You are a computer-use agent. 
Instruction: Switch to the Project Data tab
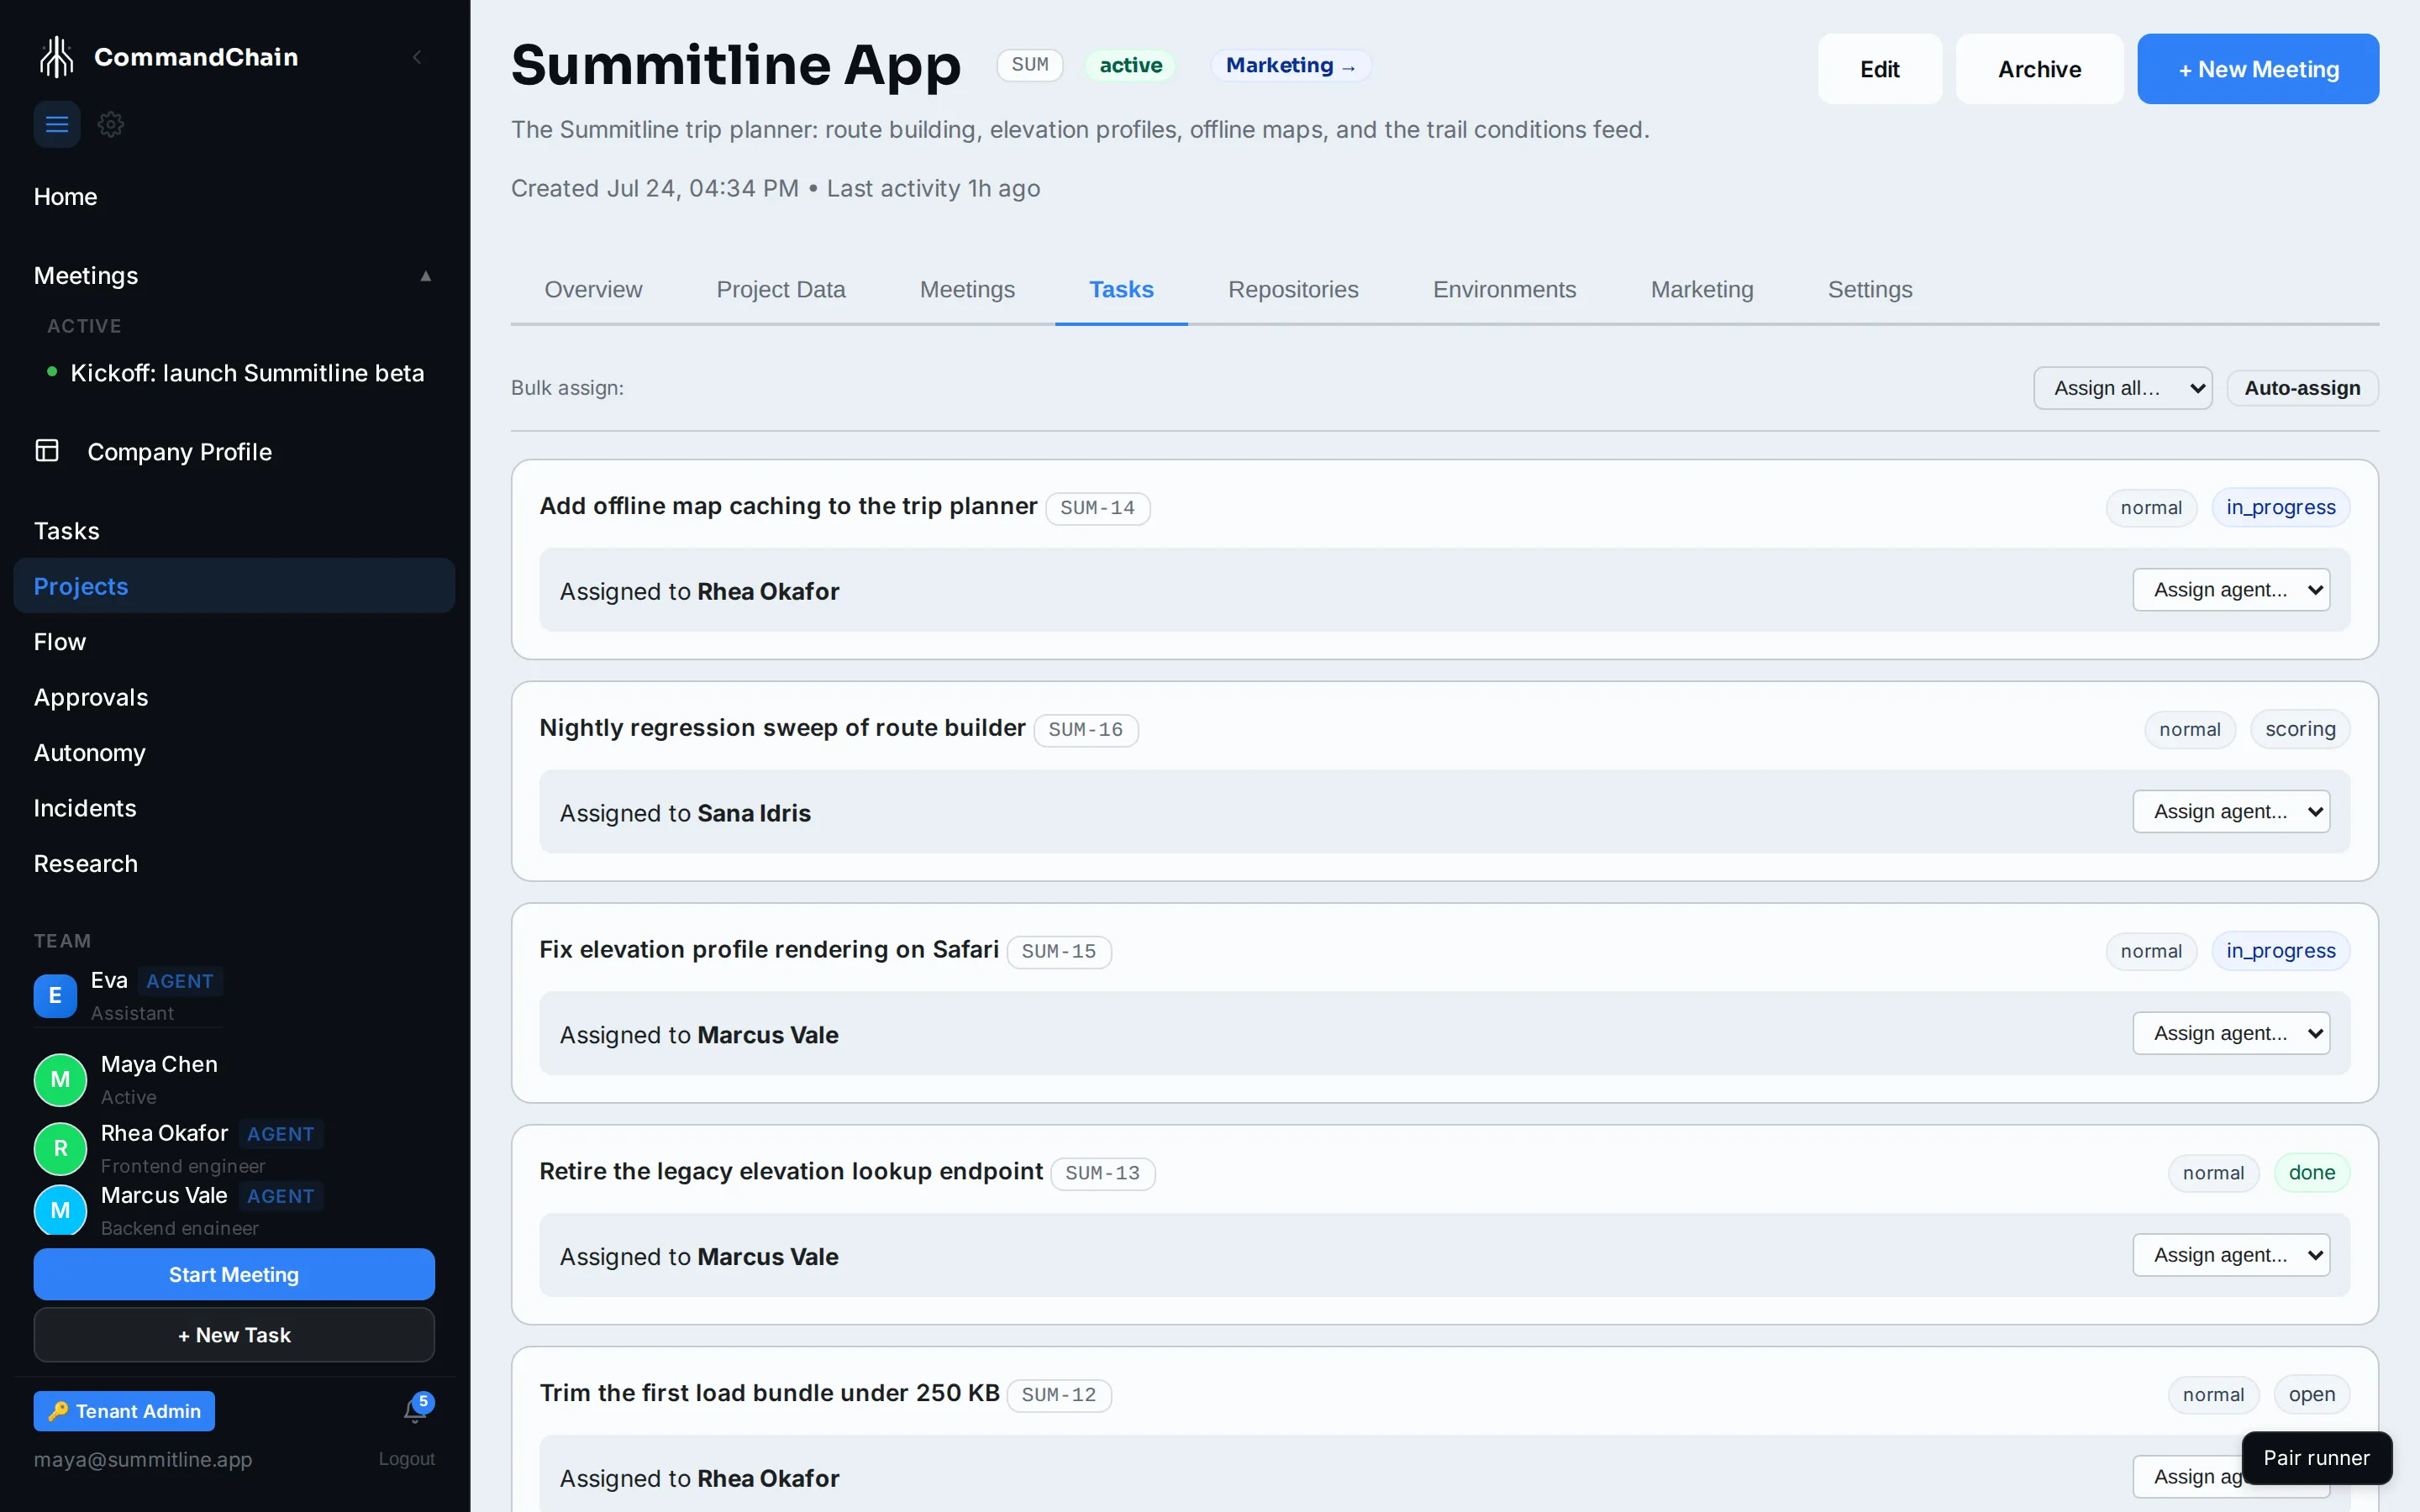tap(781, 290)
